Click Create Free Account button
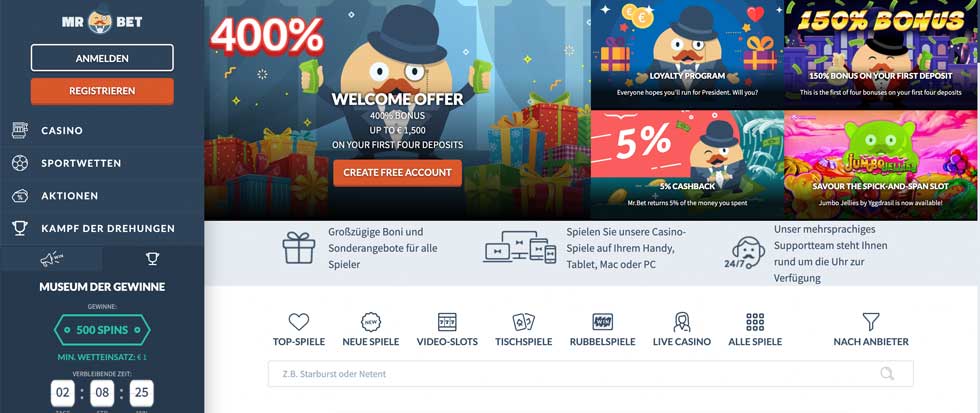The image size is (980, 413). 397,172
